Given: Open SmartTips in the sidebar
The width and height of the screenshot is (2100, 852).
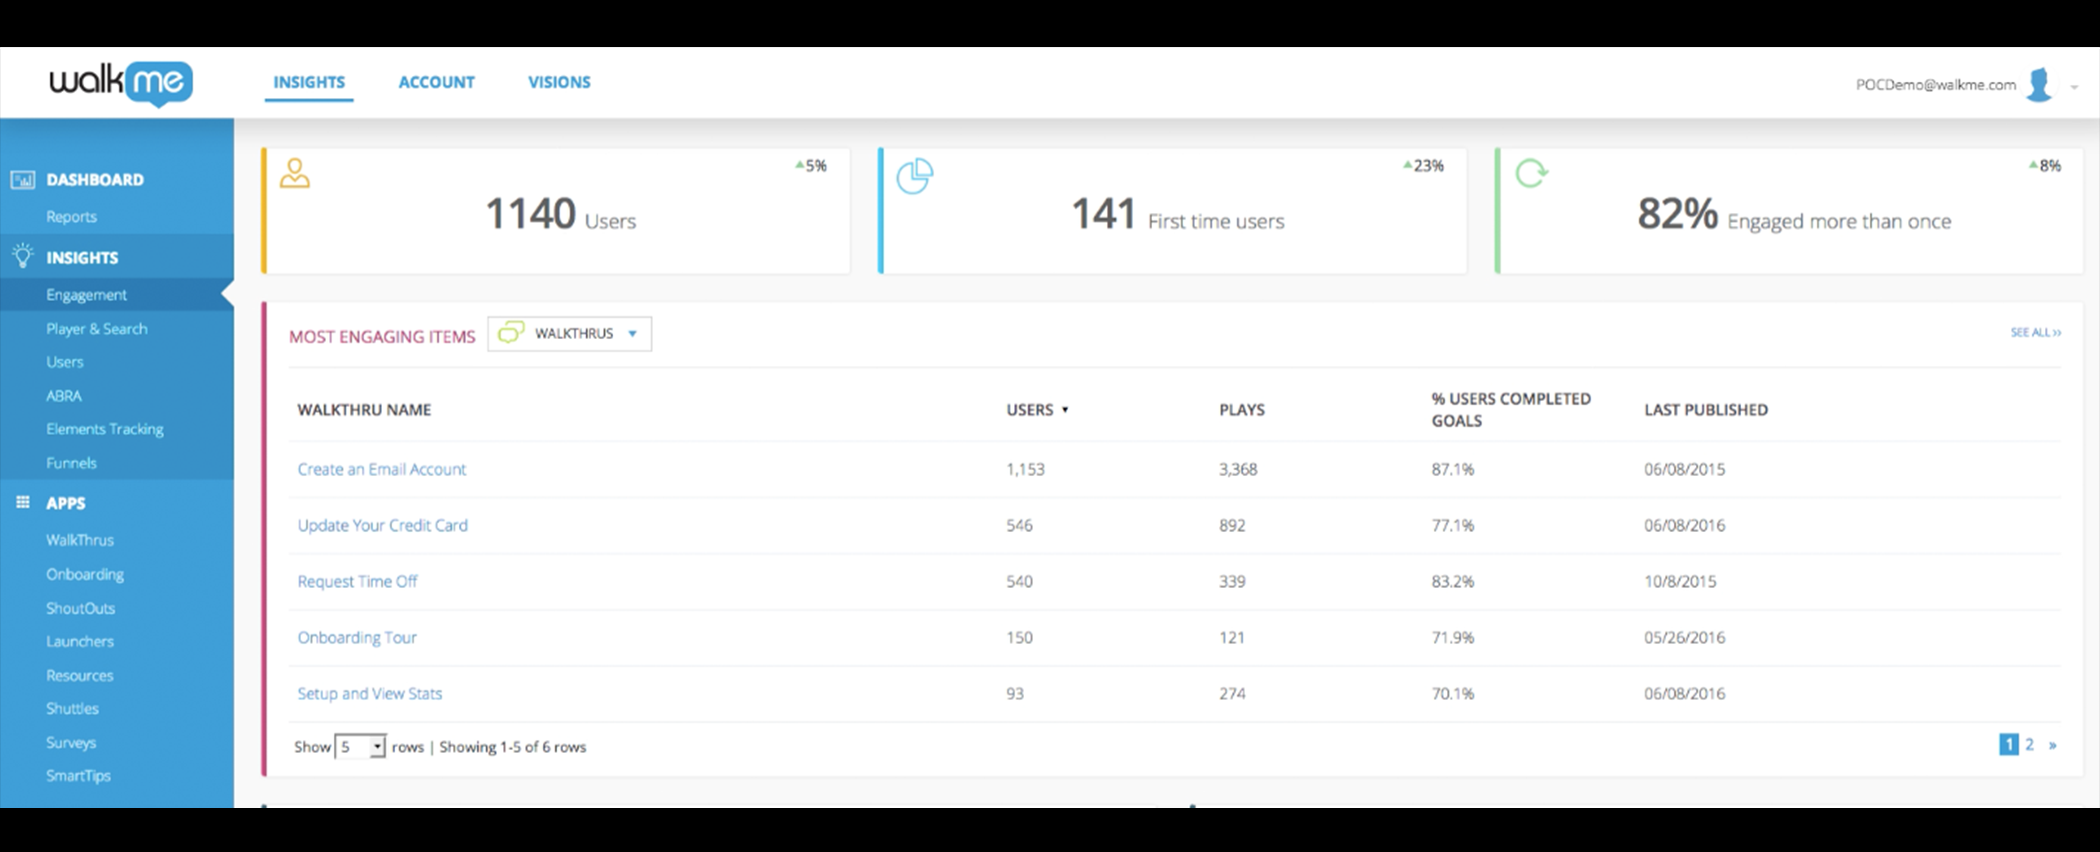Looking at the screenshot, I should (78, 775).
